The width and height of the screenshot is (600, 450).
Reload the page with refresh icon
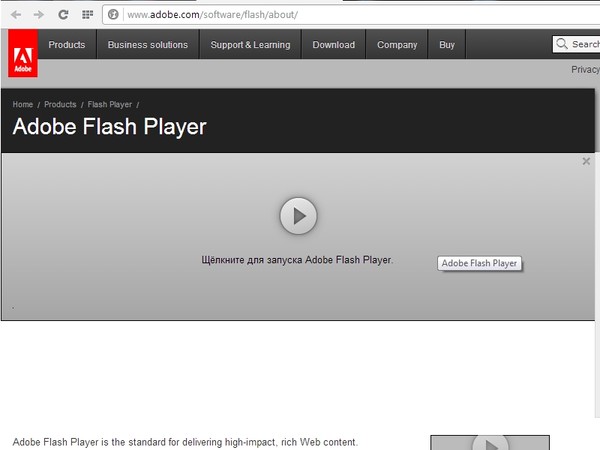[63, 15]
